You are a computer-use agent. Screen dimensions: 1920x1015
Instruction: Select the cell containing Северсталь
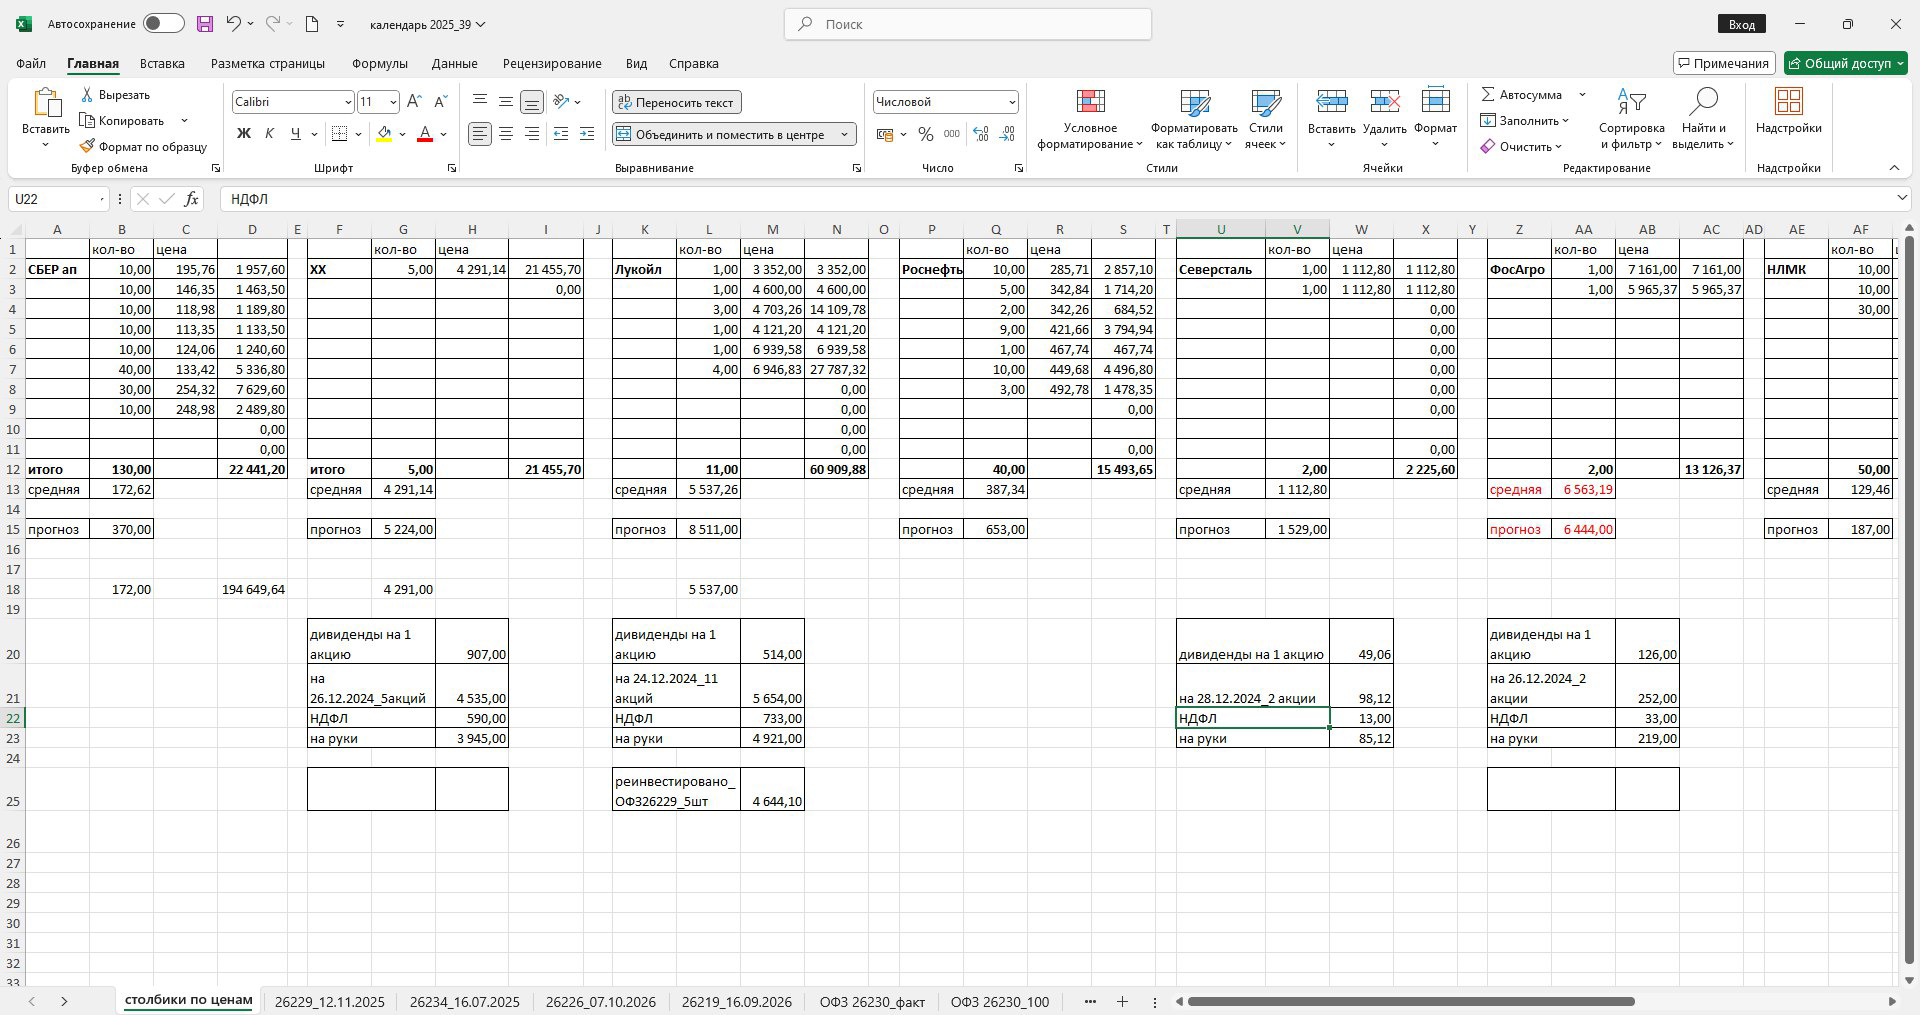pyautogui.click(x=1221, y=269)
